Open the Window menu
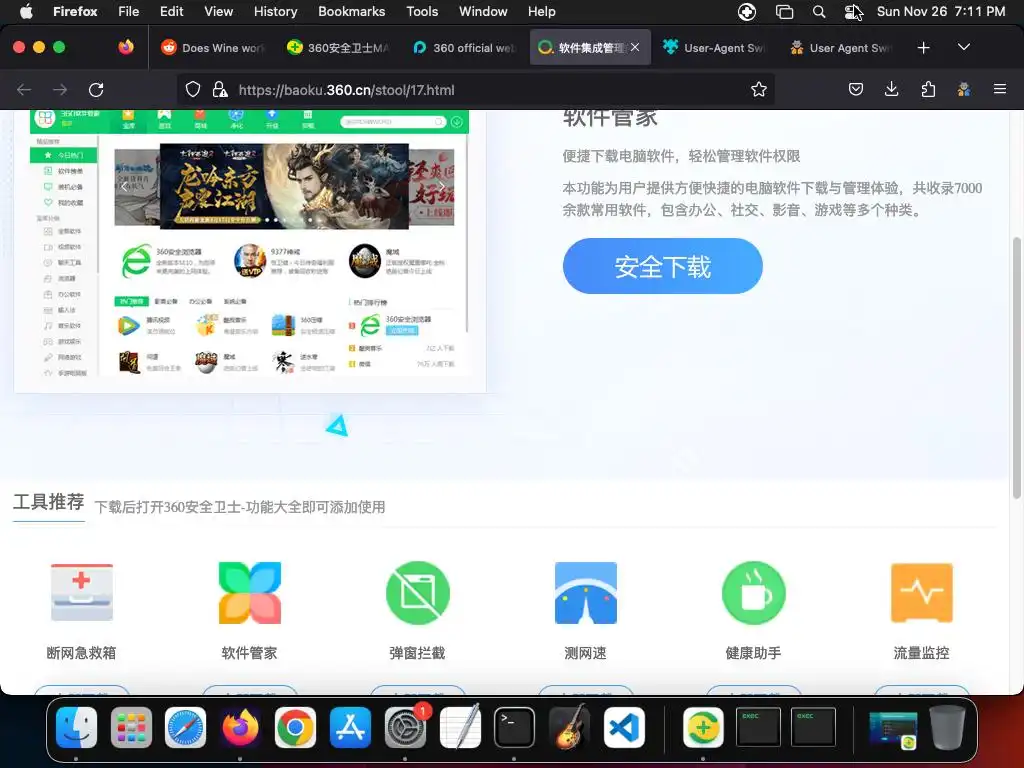 point(483,11)
